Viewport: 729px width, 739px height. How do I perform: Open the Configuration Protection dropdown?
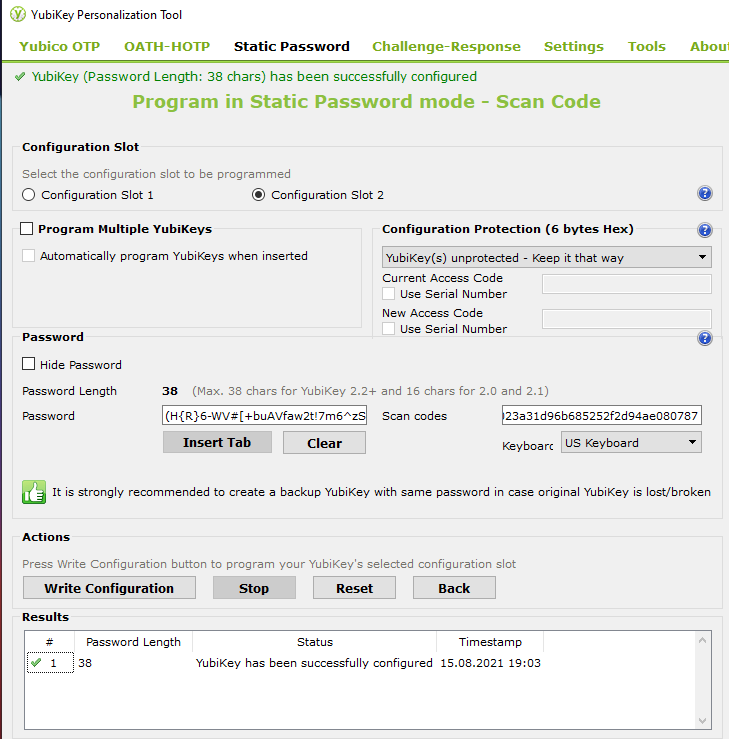point(547,257)
